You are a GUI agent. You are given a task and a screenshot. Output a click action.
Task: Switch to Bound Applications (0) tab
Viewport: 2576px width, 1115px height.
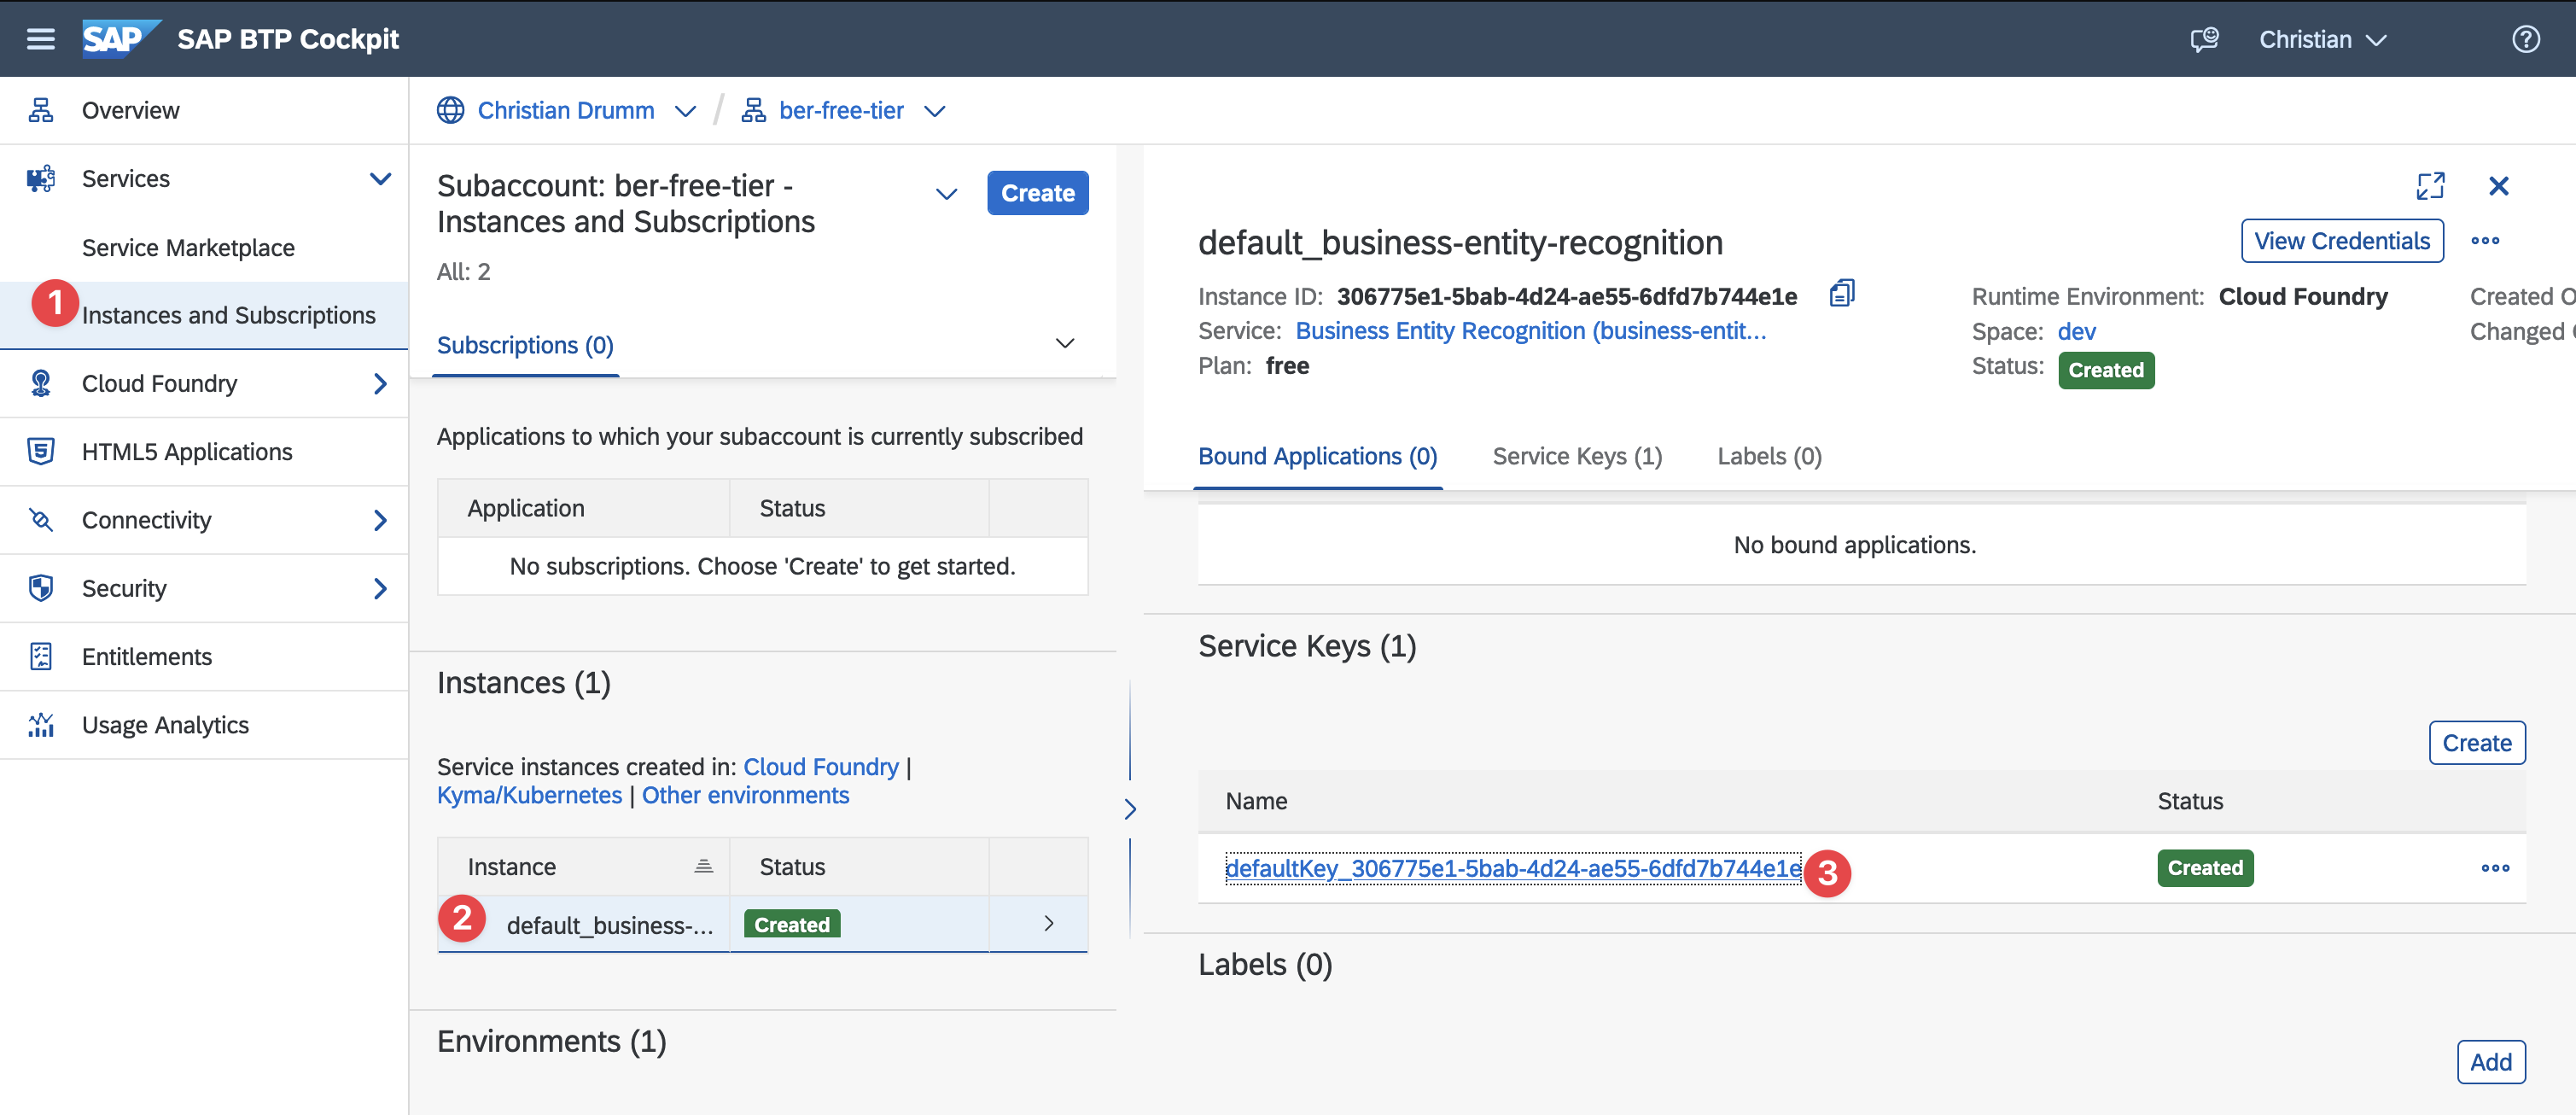[x=1317, y=456]
